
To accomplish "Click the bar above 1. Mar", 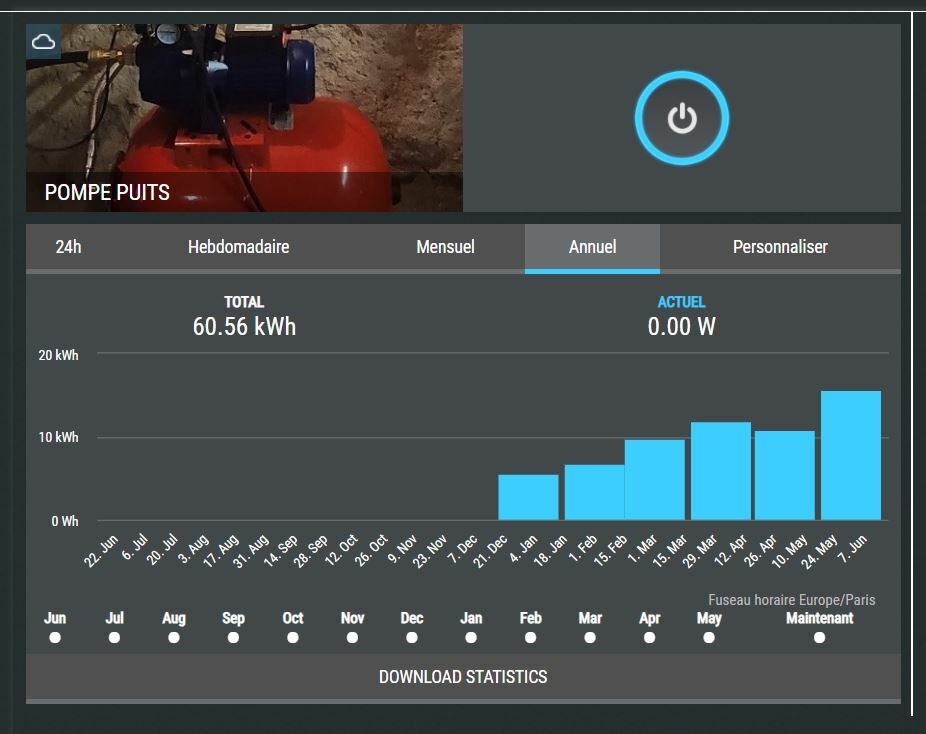I will point(655,479).
